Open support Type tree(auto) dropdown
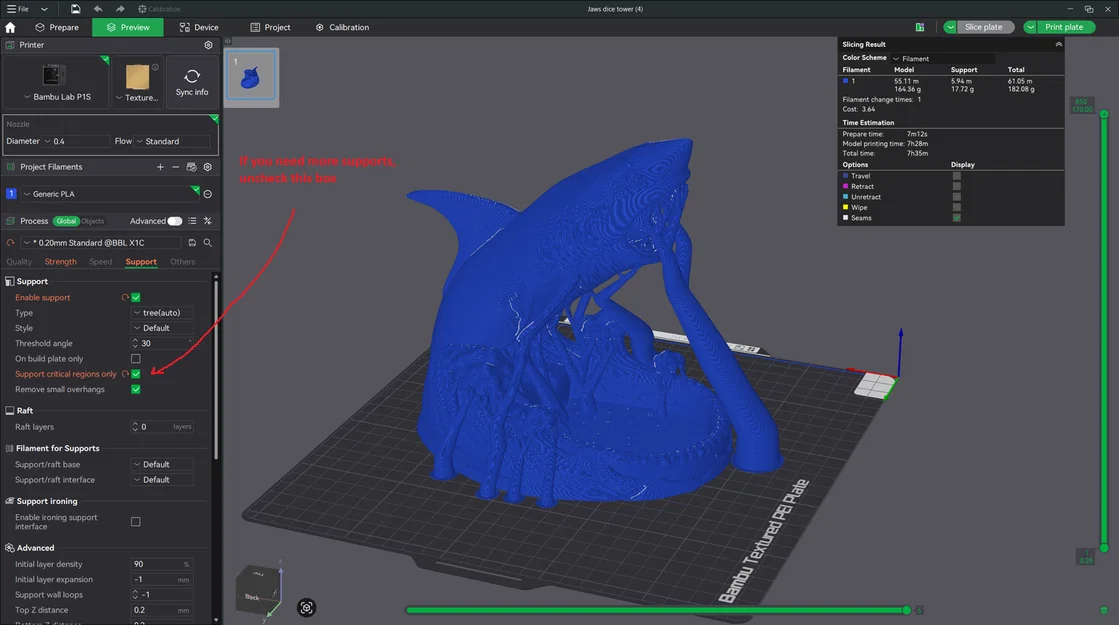The image size is (1119, 625). [162, 312]
